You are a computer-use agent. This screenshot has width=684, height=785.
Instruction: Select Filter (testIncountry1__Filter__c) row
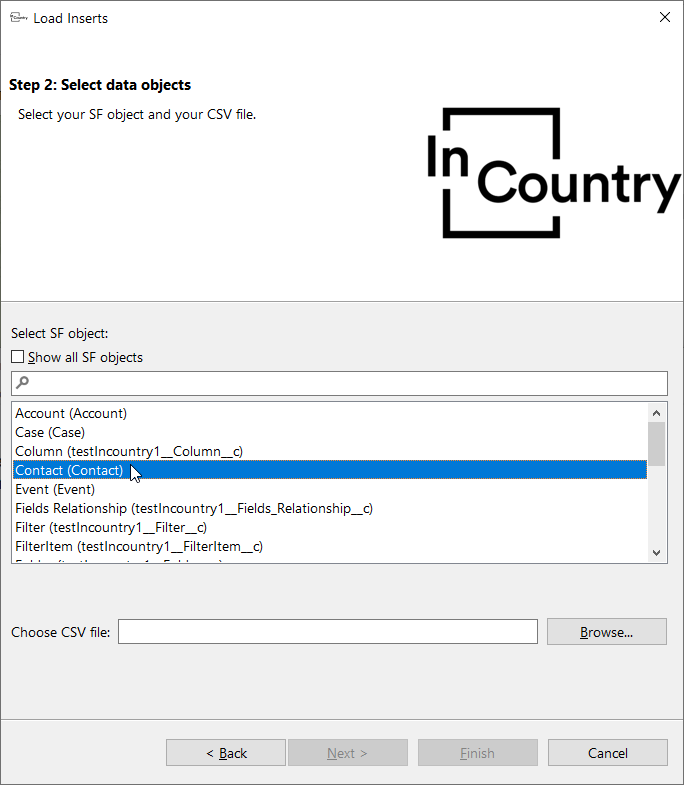pos(329,528)
